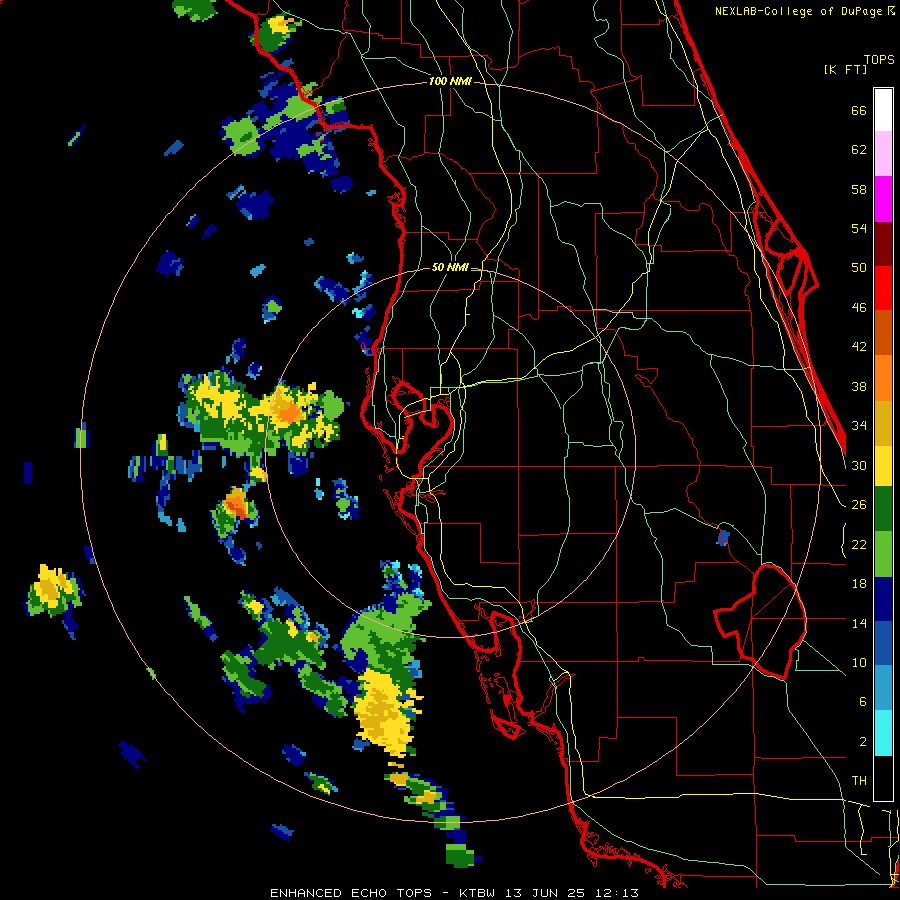Select the dark red (maroon) legend swatch
This screenshot has height=900, width=900.
click(x=883, y=244)
